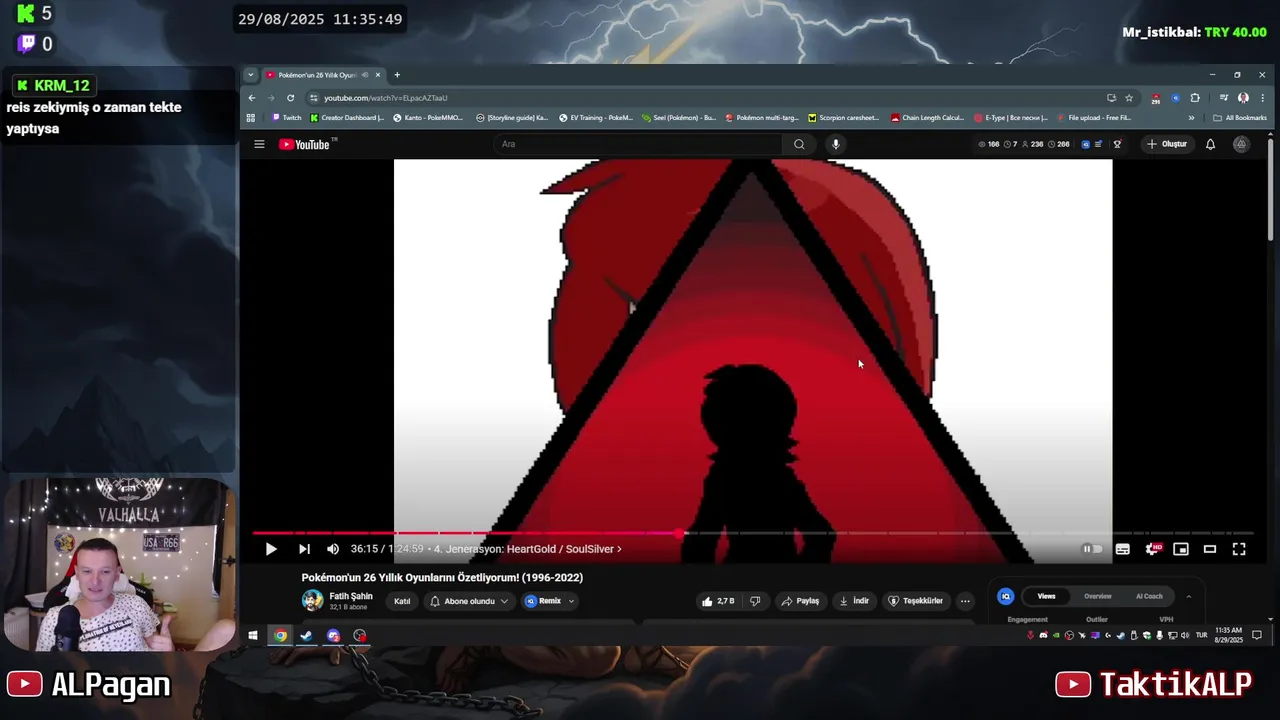Dislike the video with the thumbs down
This screenshot has width=1280, height=720.
click(755, 601)
